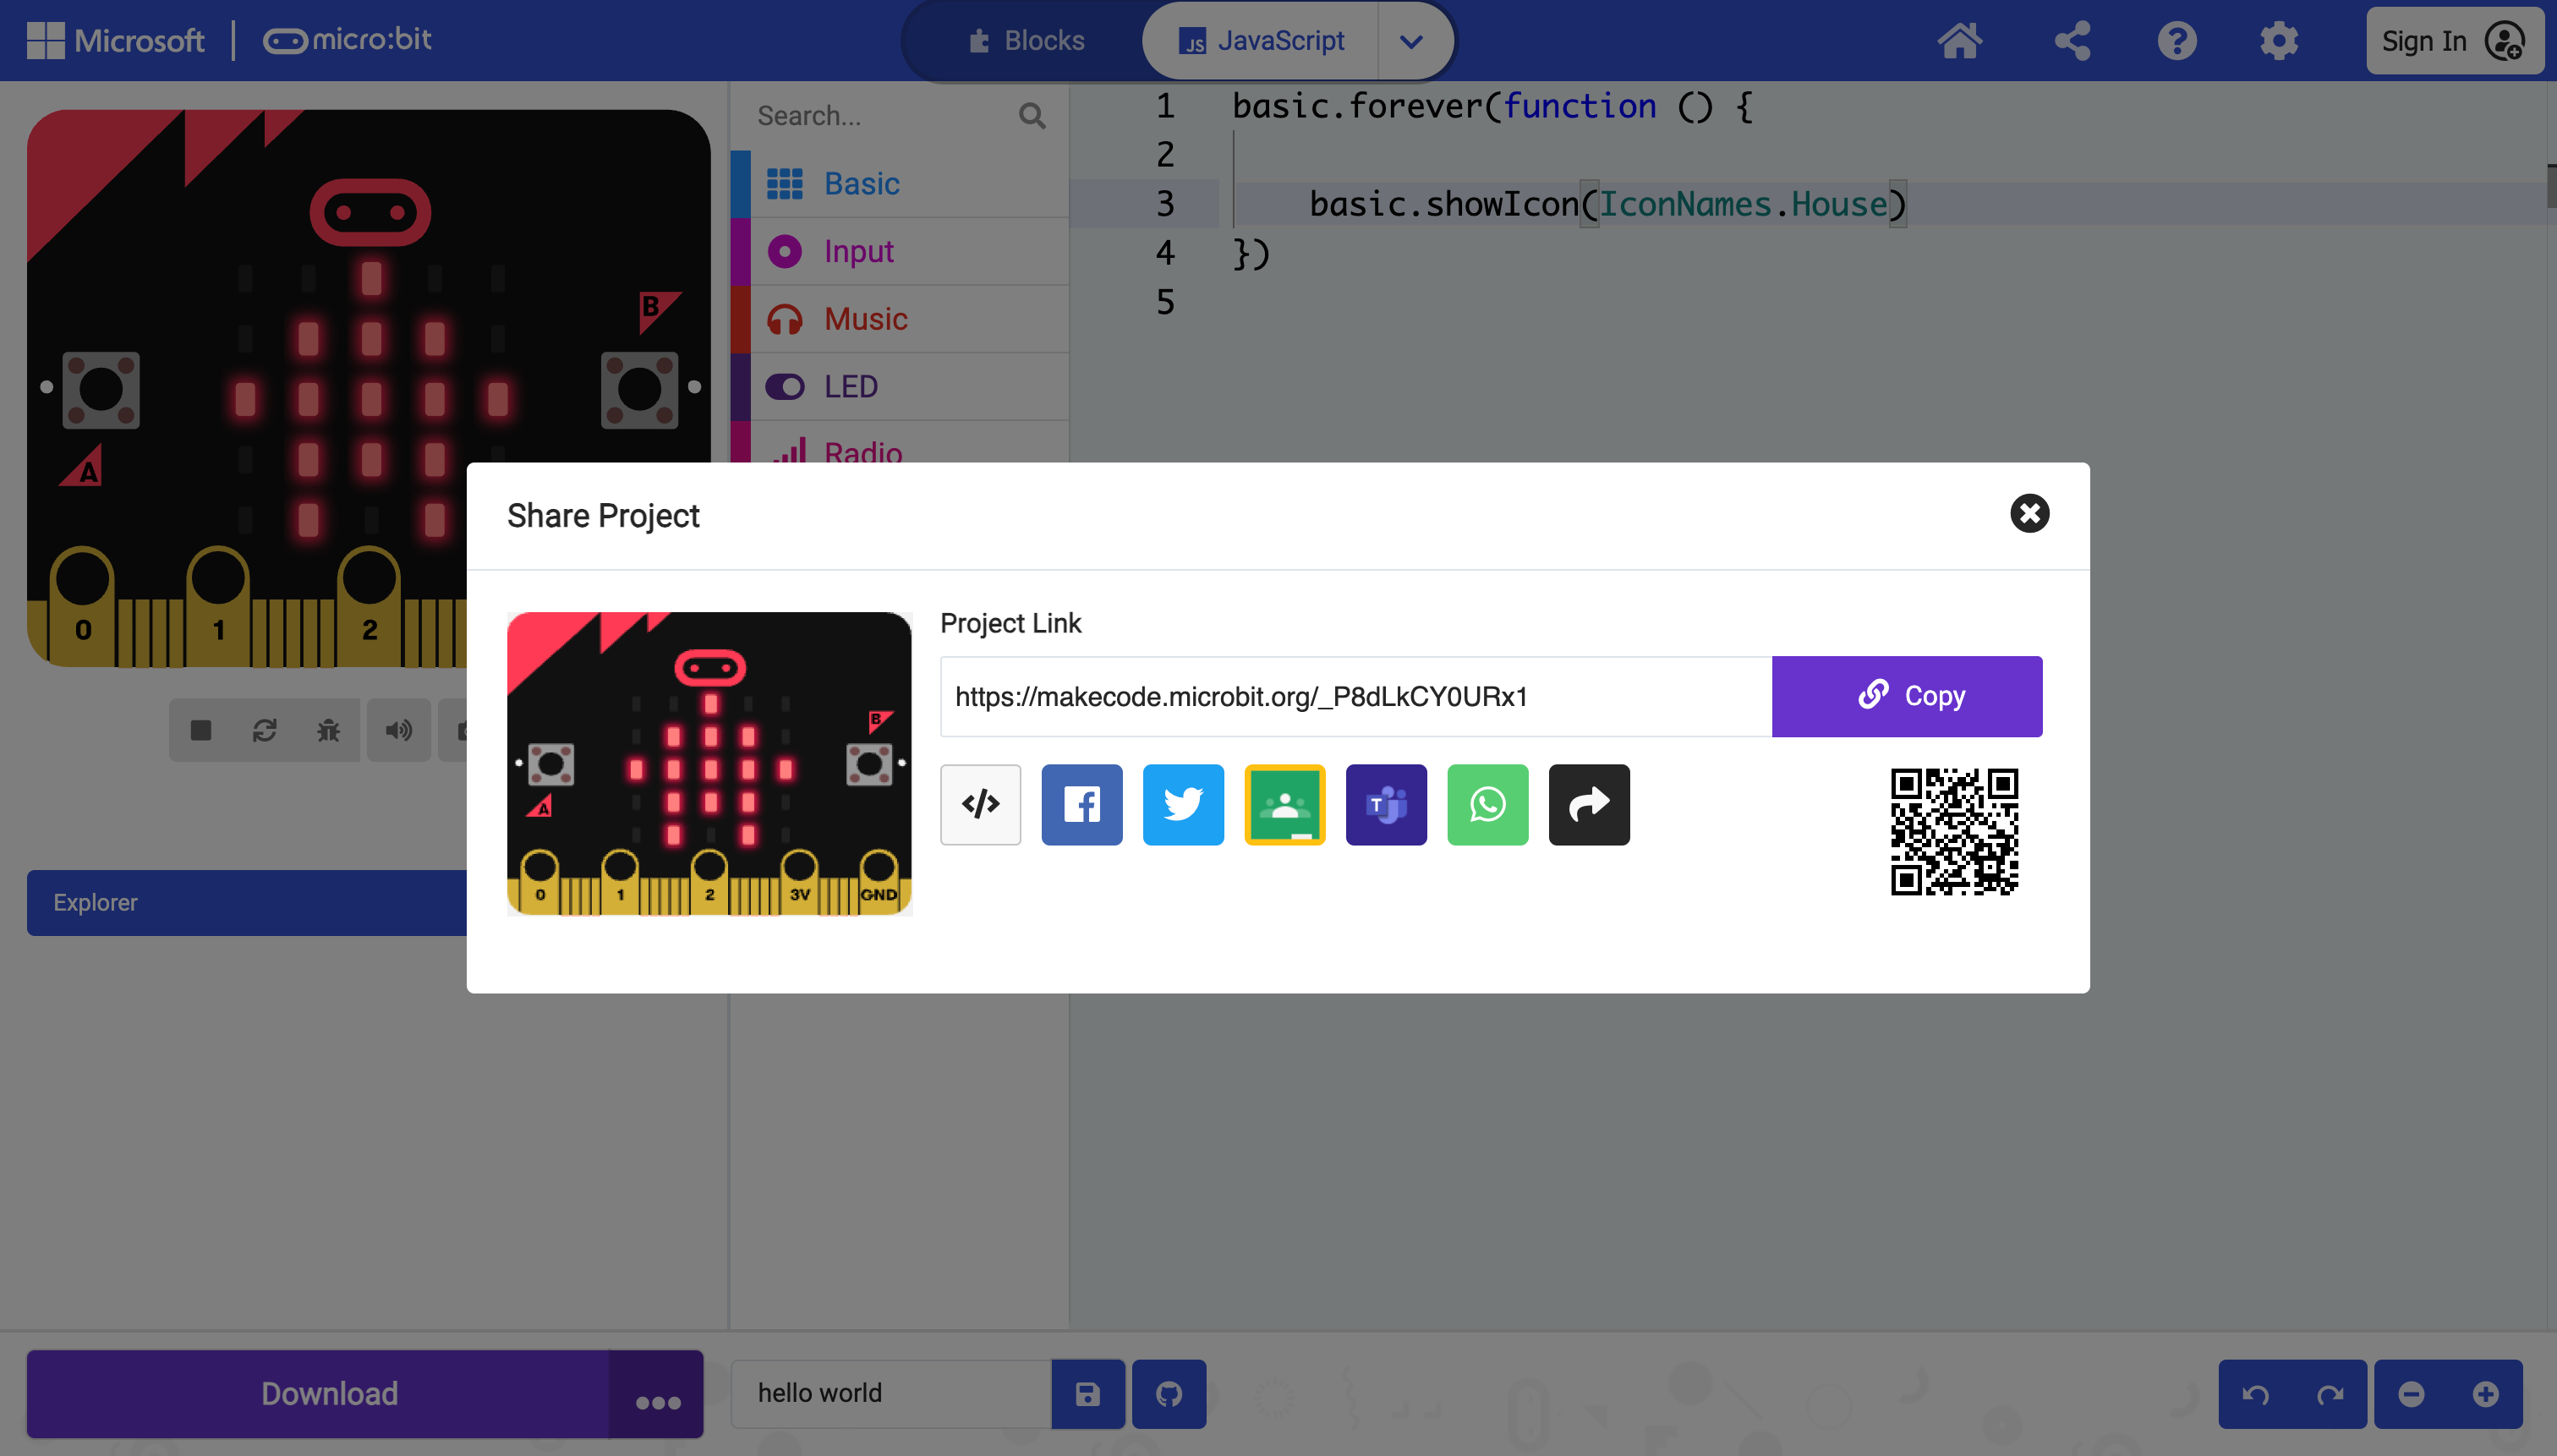Open the Settings gear menu
Screen dimensions: 2557x1456
point(2279,41)
